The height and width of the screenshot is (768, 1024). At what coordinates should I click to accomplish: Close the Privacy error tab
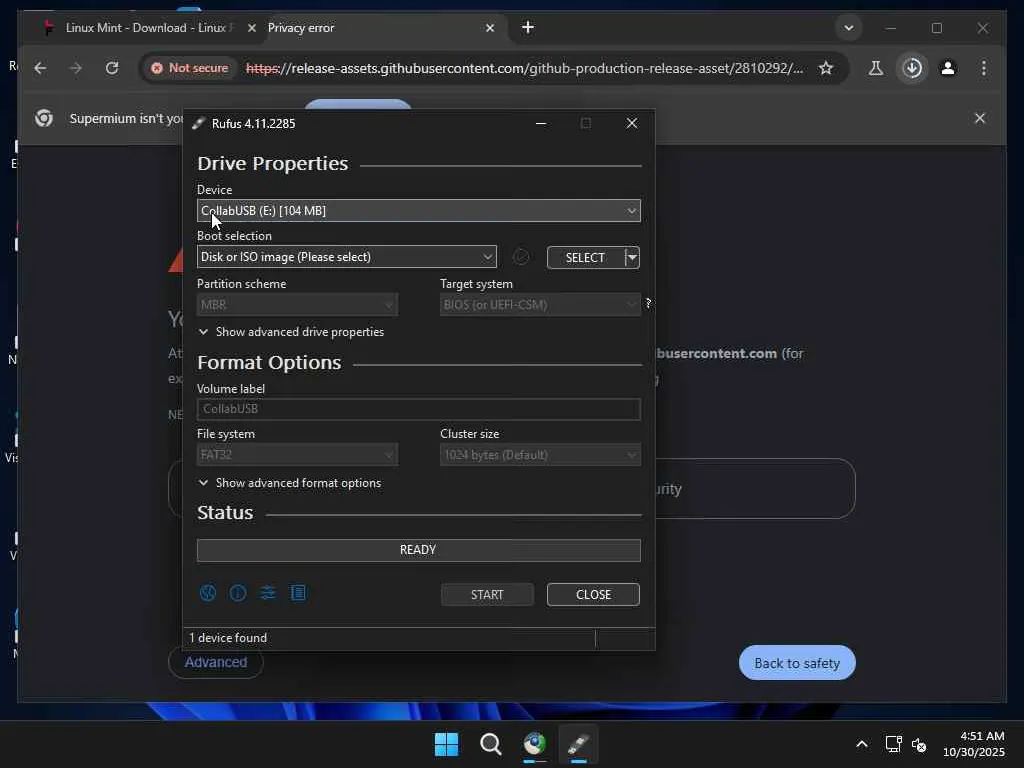490,28
